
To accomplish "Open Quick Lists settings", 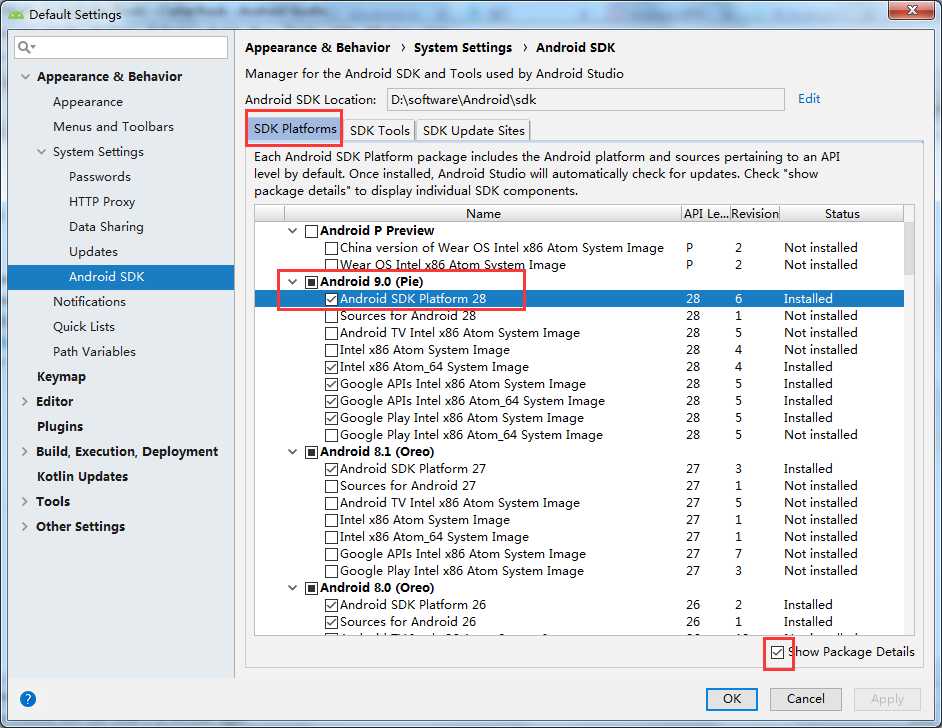I will pos(84,327).
